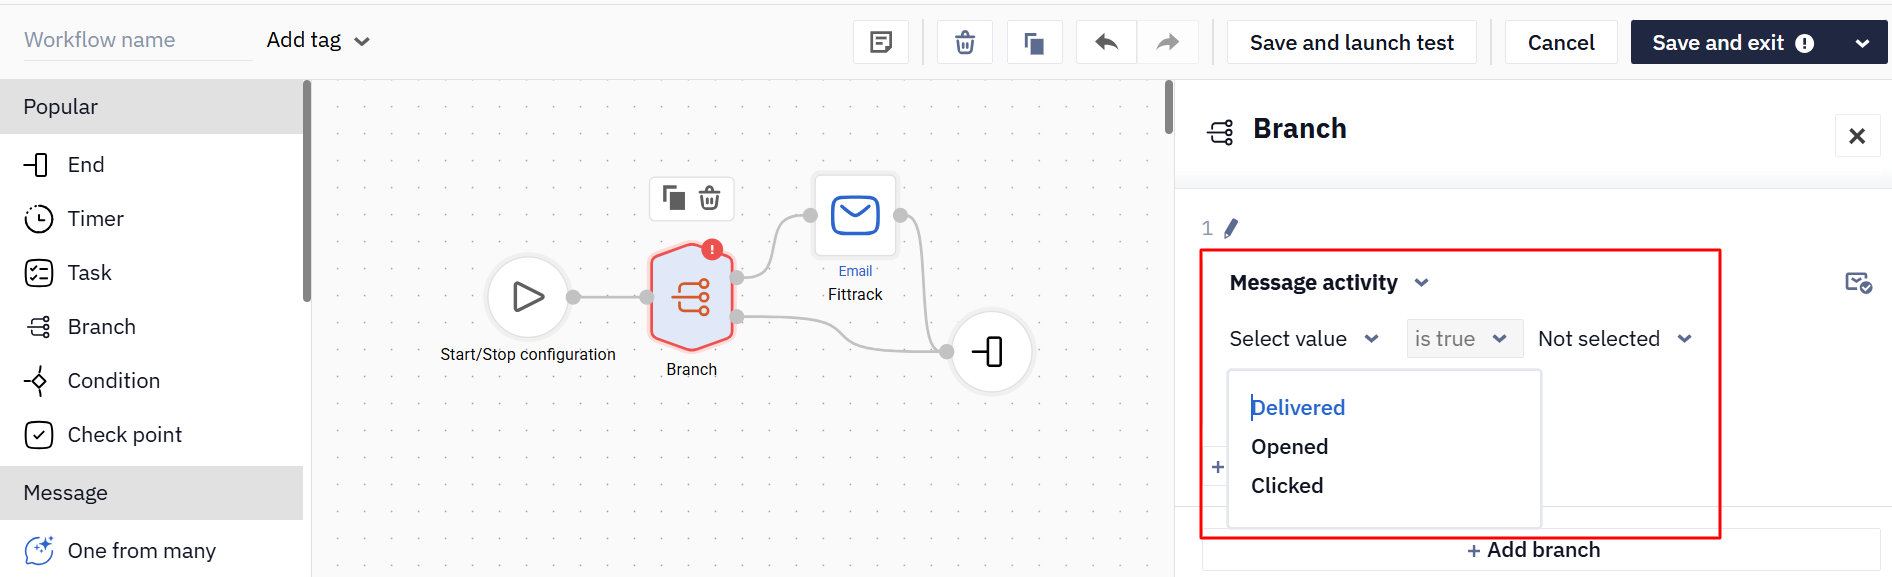The height and width of the screenshot is (577, 1892).
Task: Click the top toolbar duplicate icon
Action: pos(1034,42)
